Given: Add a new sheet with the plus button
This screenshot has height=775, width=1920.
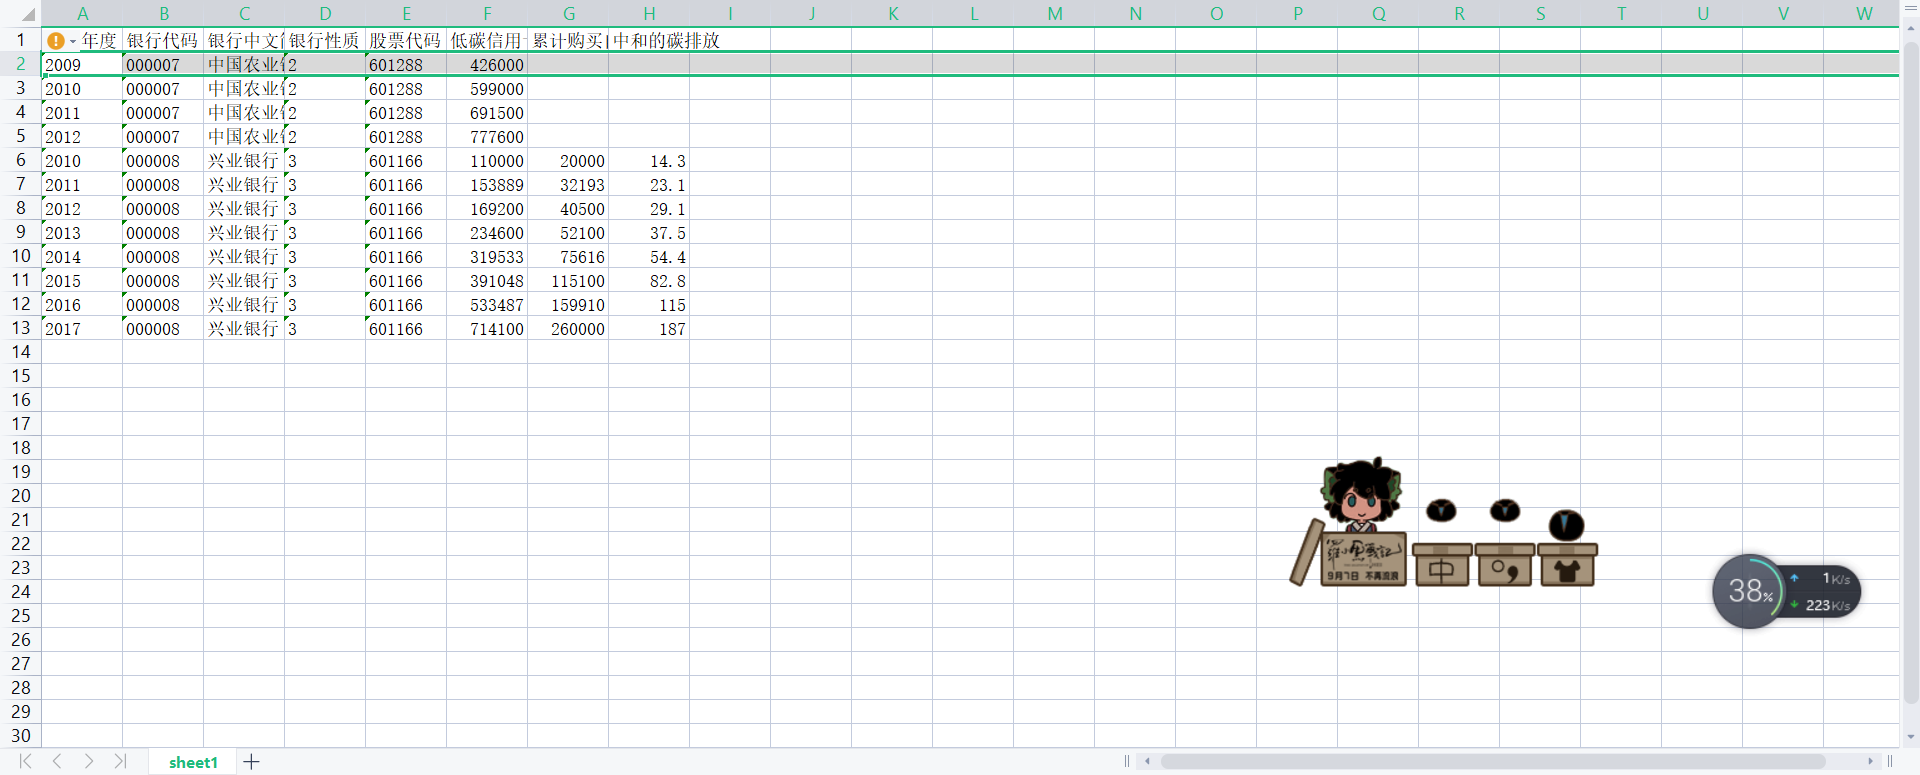Looking at the screenshot, I should 251,762.
